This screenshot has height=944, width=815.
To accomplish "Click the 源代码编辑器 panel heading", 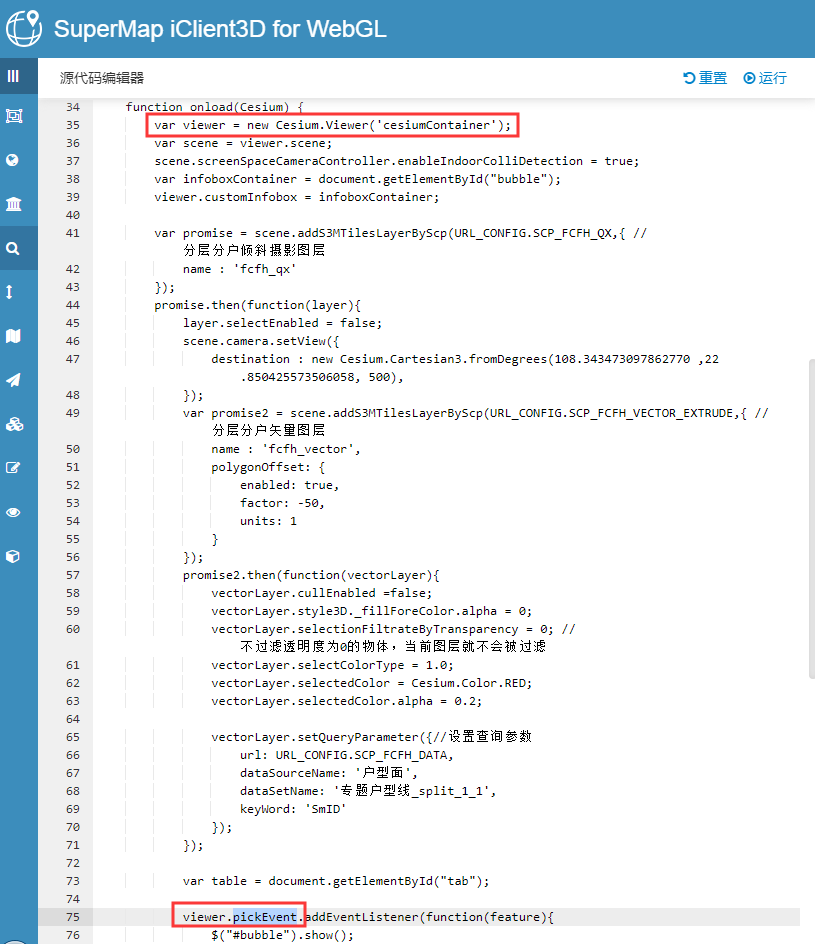I will pyautogui.click(x=102, y=78).
